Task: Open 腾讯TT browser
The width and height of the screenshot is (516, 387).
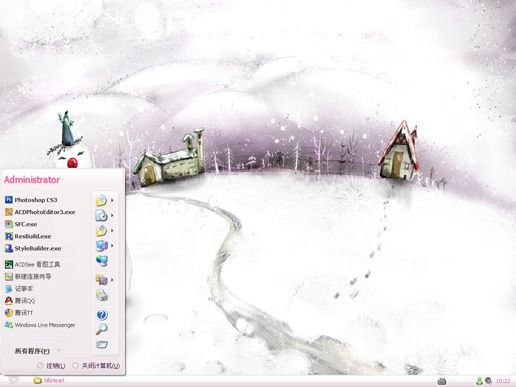Action: [x=19, y=313]
